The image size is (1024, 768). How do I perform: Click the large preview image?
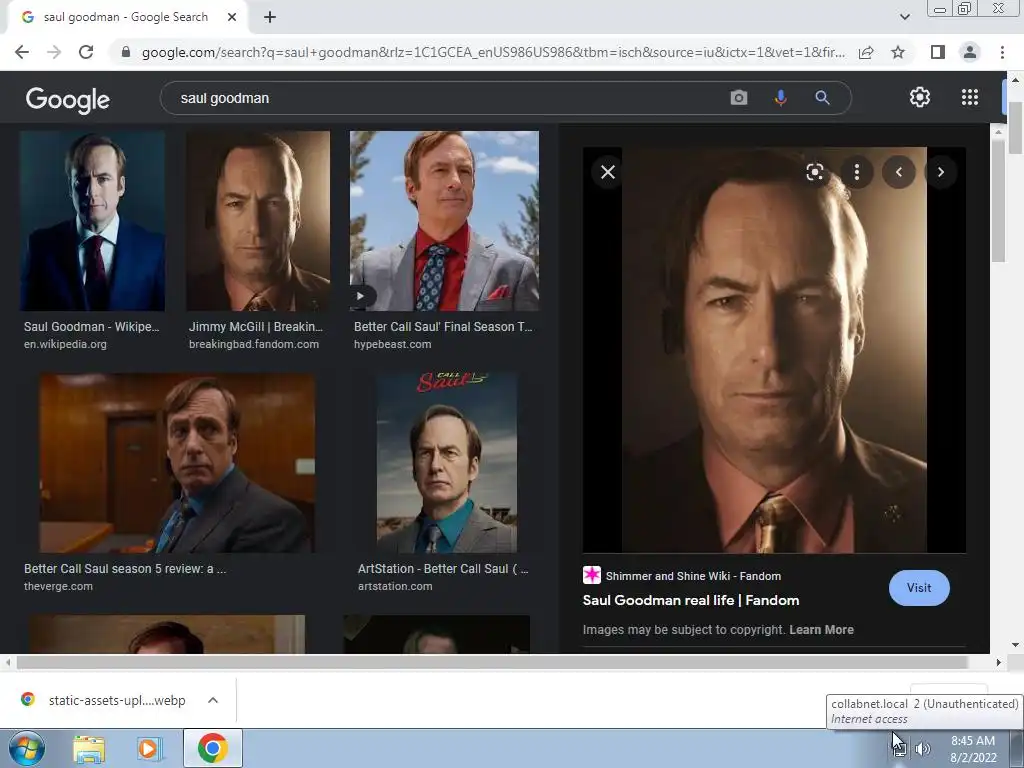point(774,350)
